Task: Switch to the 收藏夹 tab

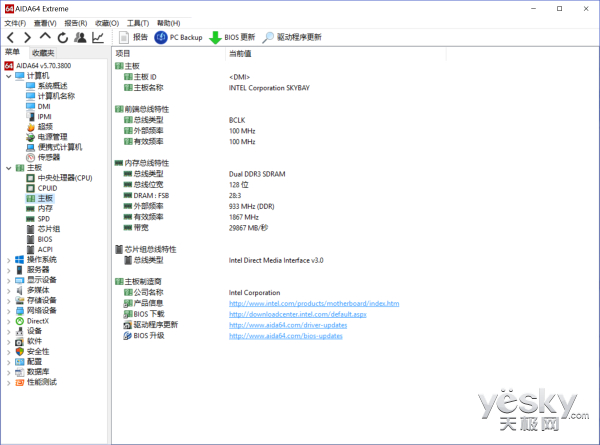Action: coord(43,53)
